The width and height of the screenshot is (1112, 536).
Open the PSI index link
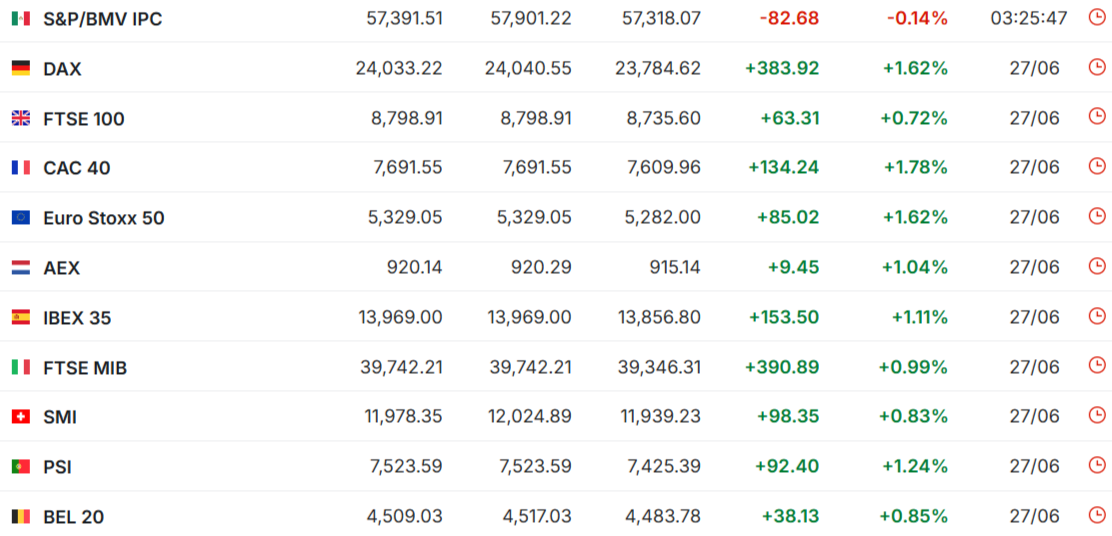tap(57, 467)
